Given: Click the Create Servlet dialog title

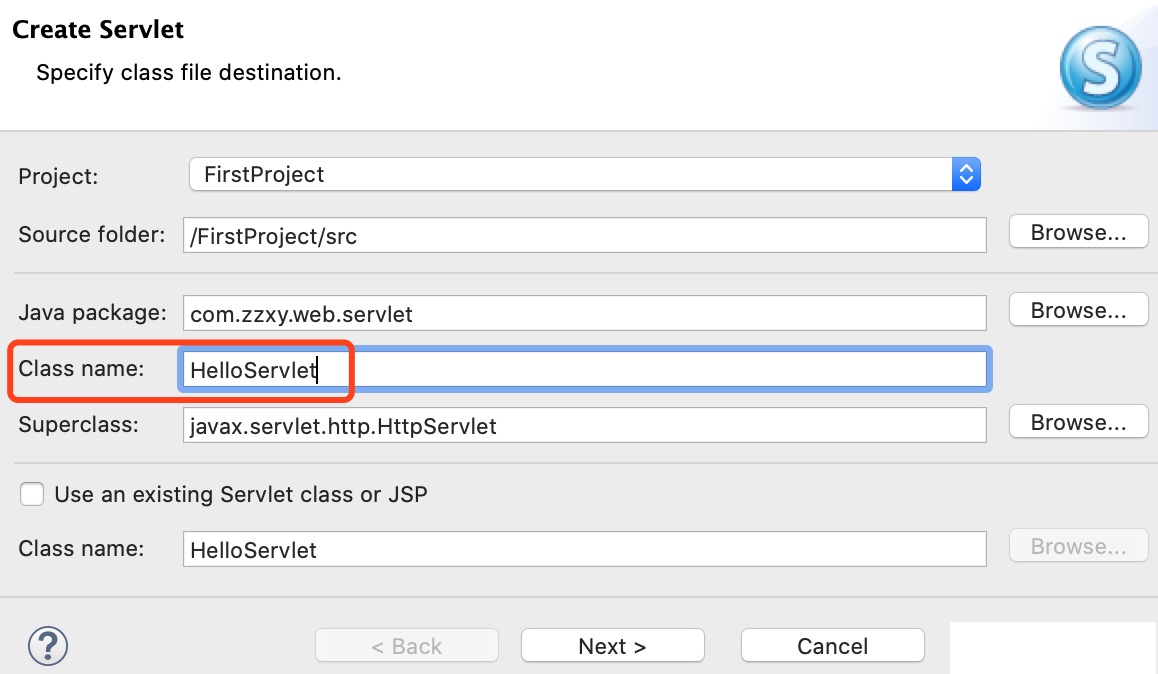Looking at the screenshot, I should coord(98,29).
